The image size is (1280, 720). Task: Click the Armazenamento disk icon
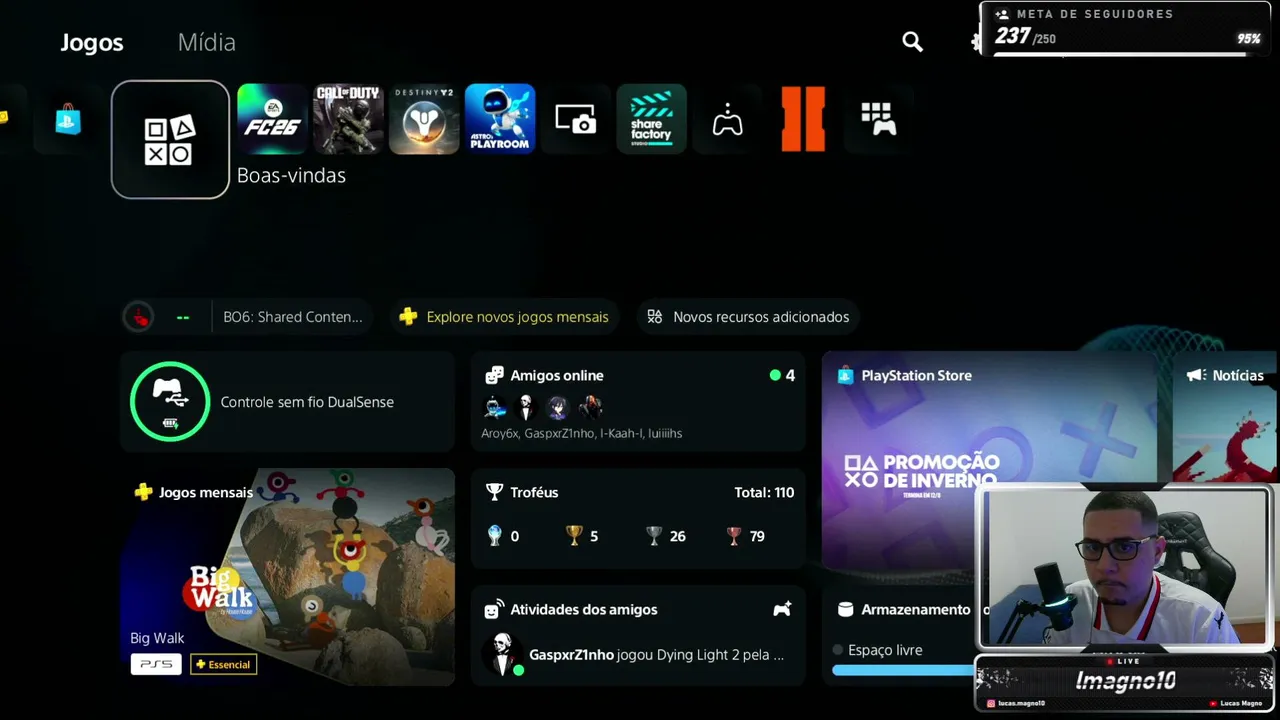(845, 610)
